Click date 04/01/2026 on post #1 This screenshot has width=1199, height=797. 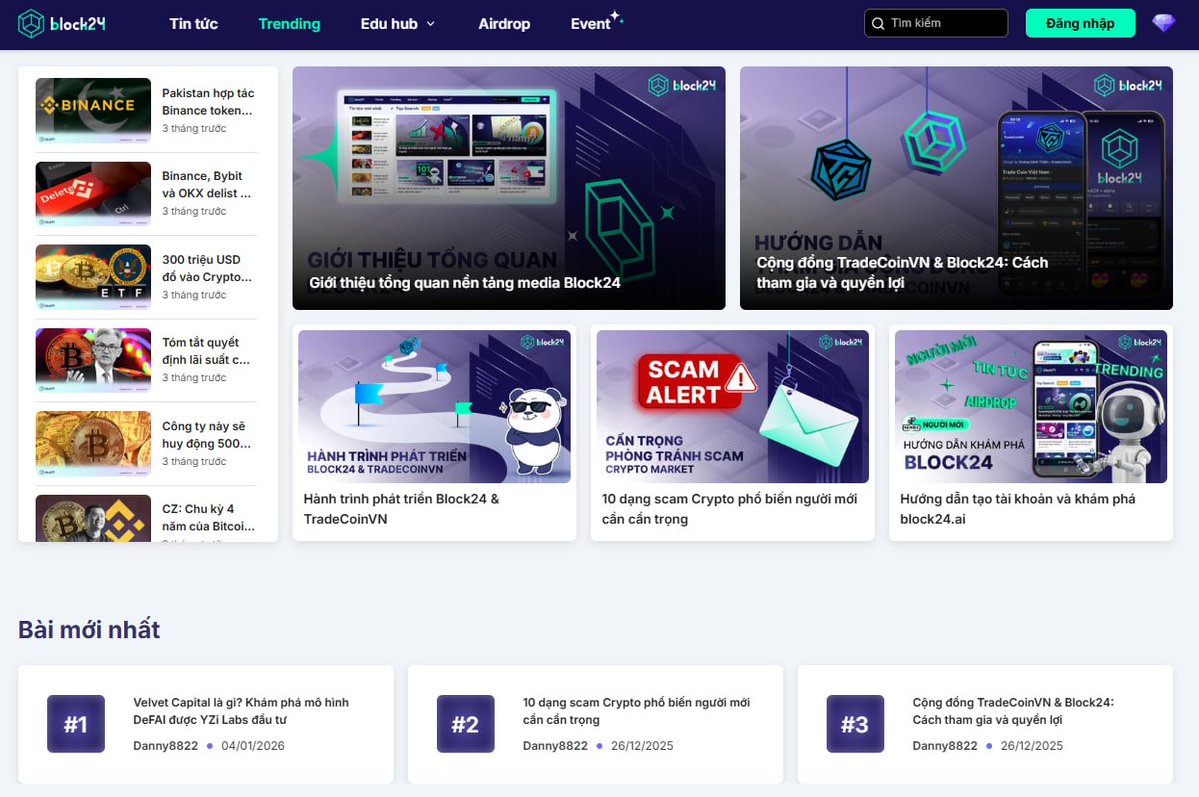(252, 746)
